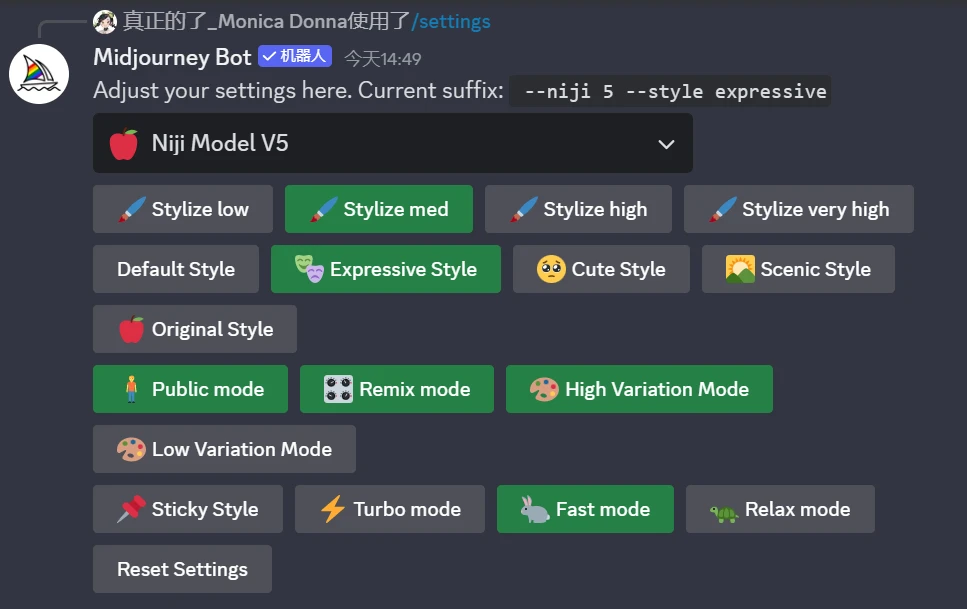Image resolution: width=967 pixels, height=609 pixels.
Task: Click Reset Settings button
Action: pos(182,569)
